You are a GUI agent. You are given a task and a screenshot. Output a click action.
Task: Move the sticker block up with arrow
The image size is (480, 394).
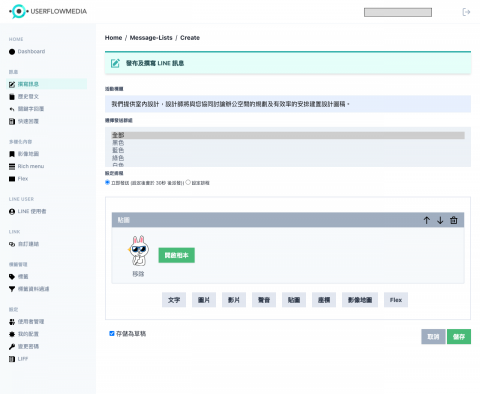(427, 220)
